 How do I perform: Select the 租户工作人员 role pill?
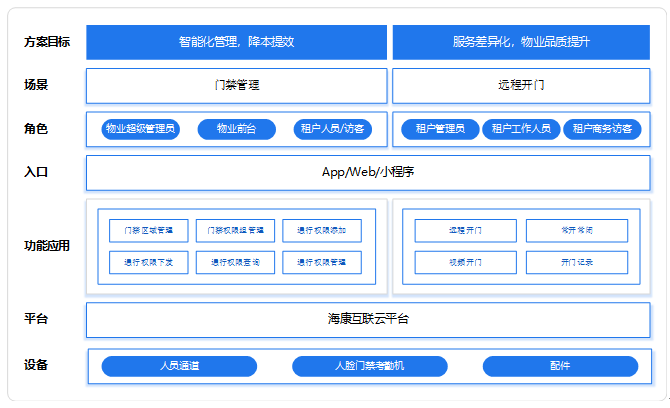(x=520, y=129)
